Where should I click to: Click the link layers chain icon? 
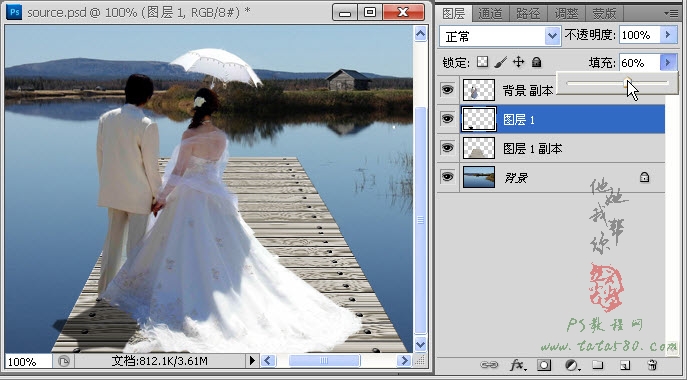pos(489,365)
